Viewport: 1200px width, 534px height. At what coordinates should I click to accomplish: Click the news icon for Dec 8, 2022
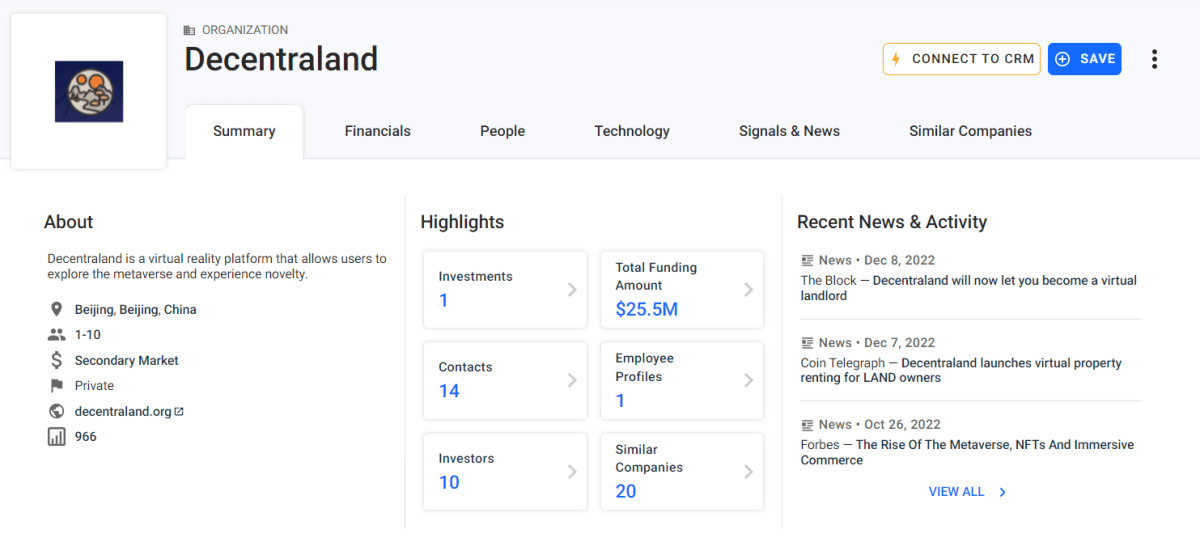(807, 260)
